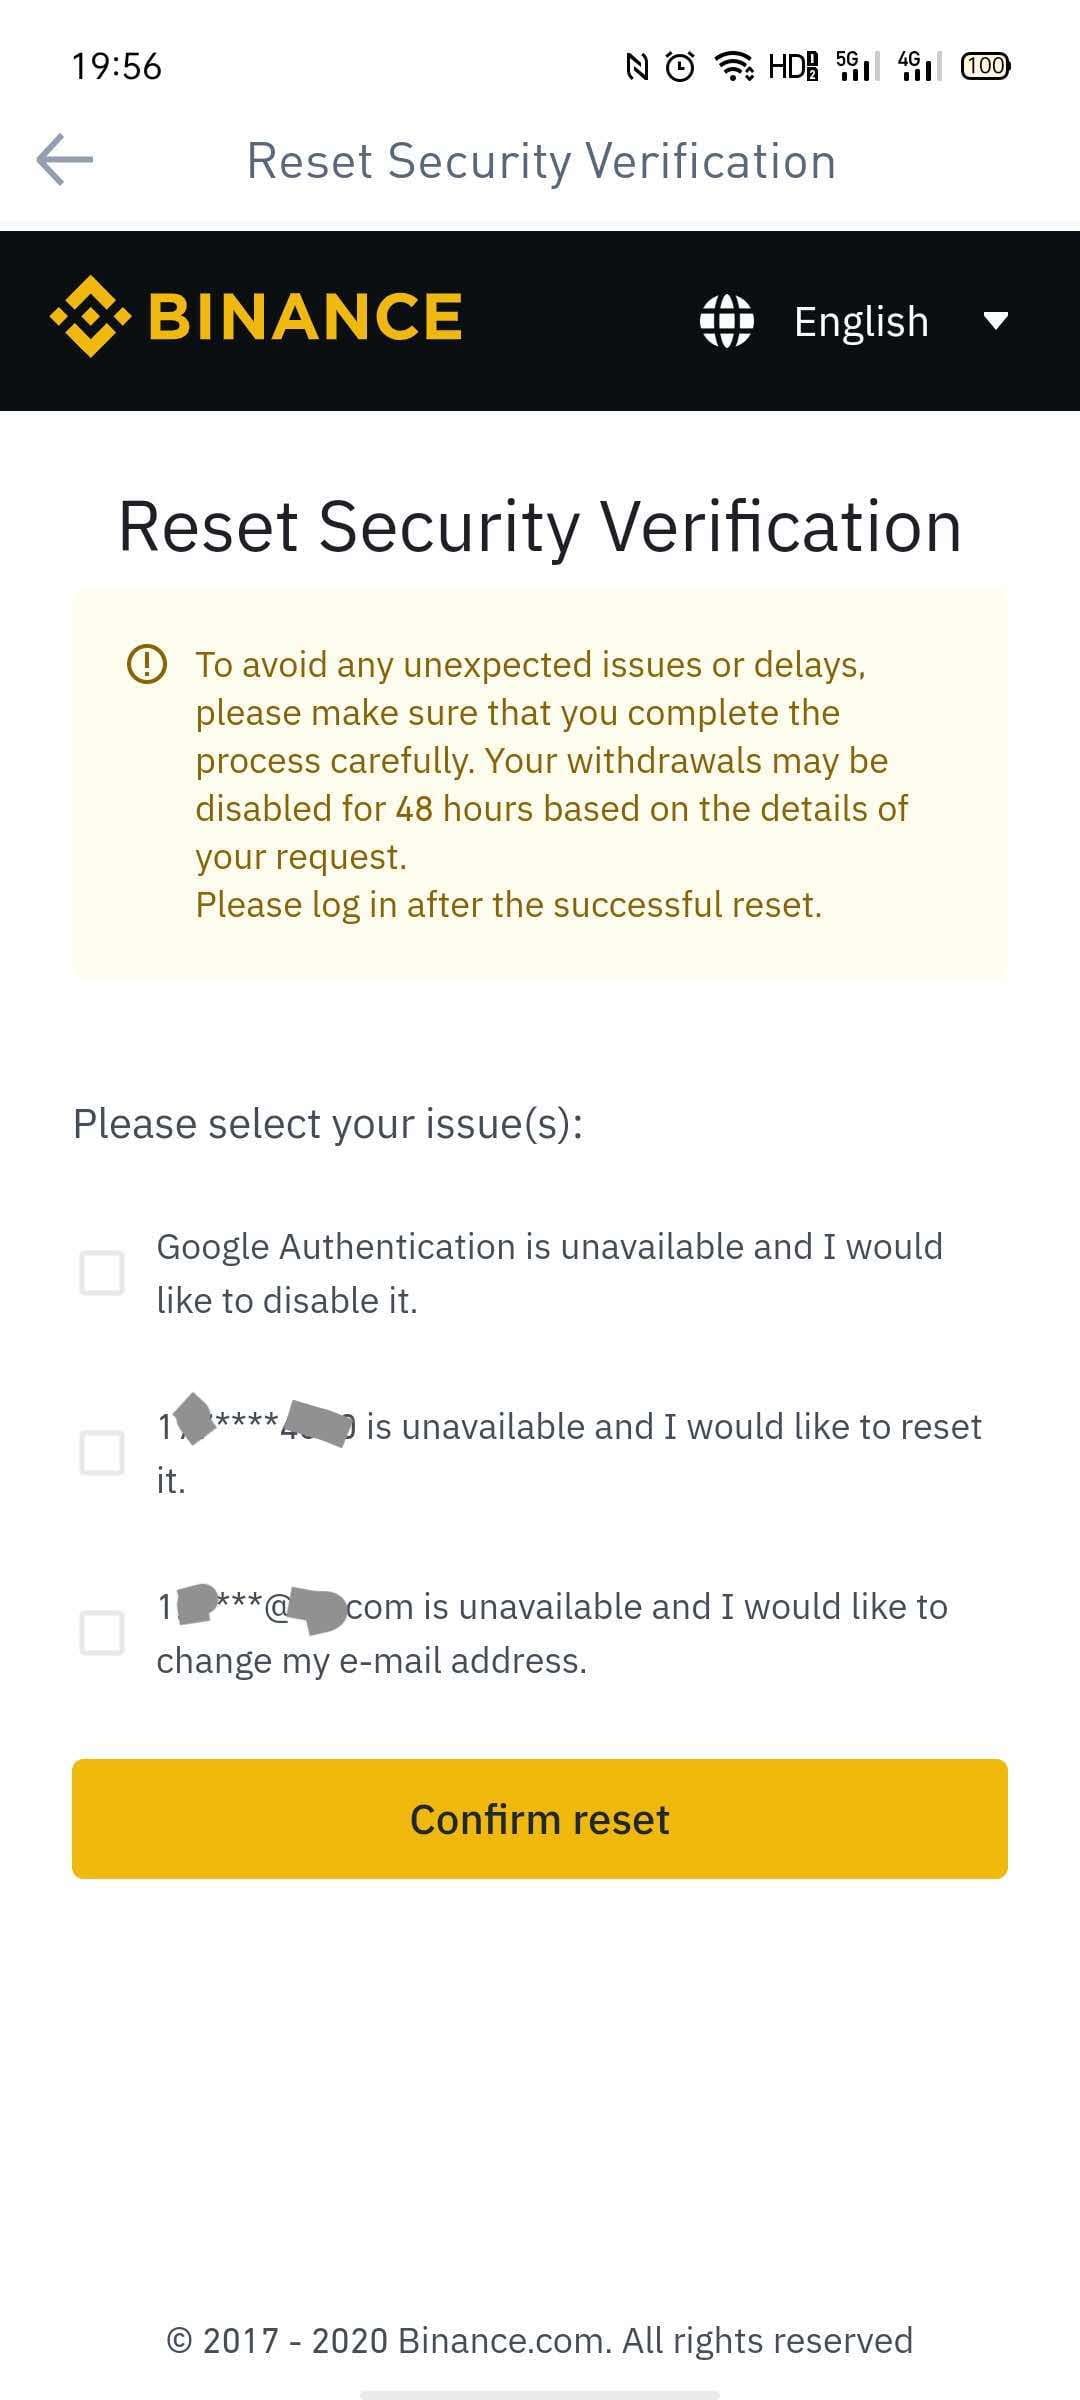This screenshot has width=1080, height=2400.
Task: Tap the warning exclamation circle icon
Action: click(147, 664)
